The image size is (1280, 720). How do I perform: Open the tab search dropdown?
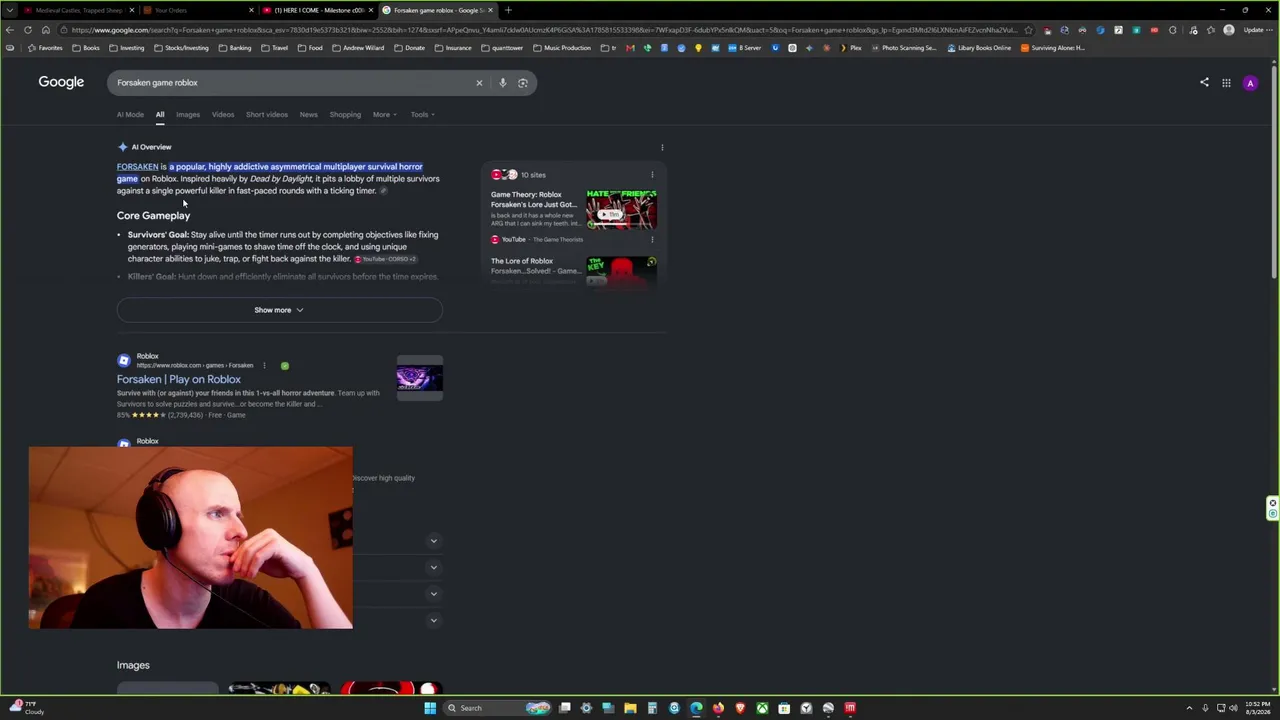10,10
